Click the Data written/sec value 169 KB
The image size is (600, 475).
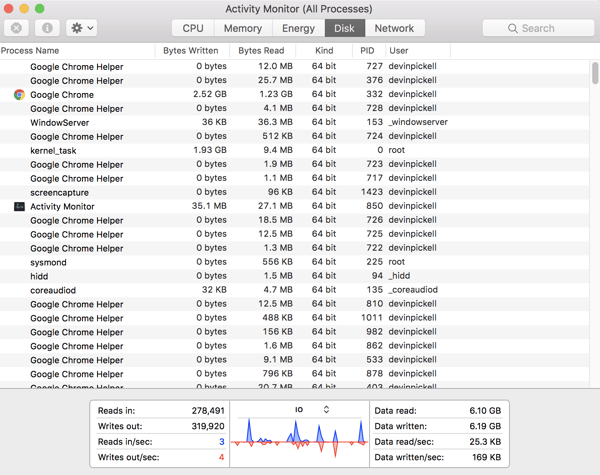pyautogui.click(x=486, y=457)
